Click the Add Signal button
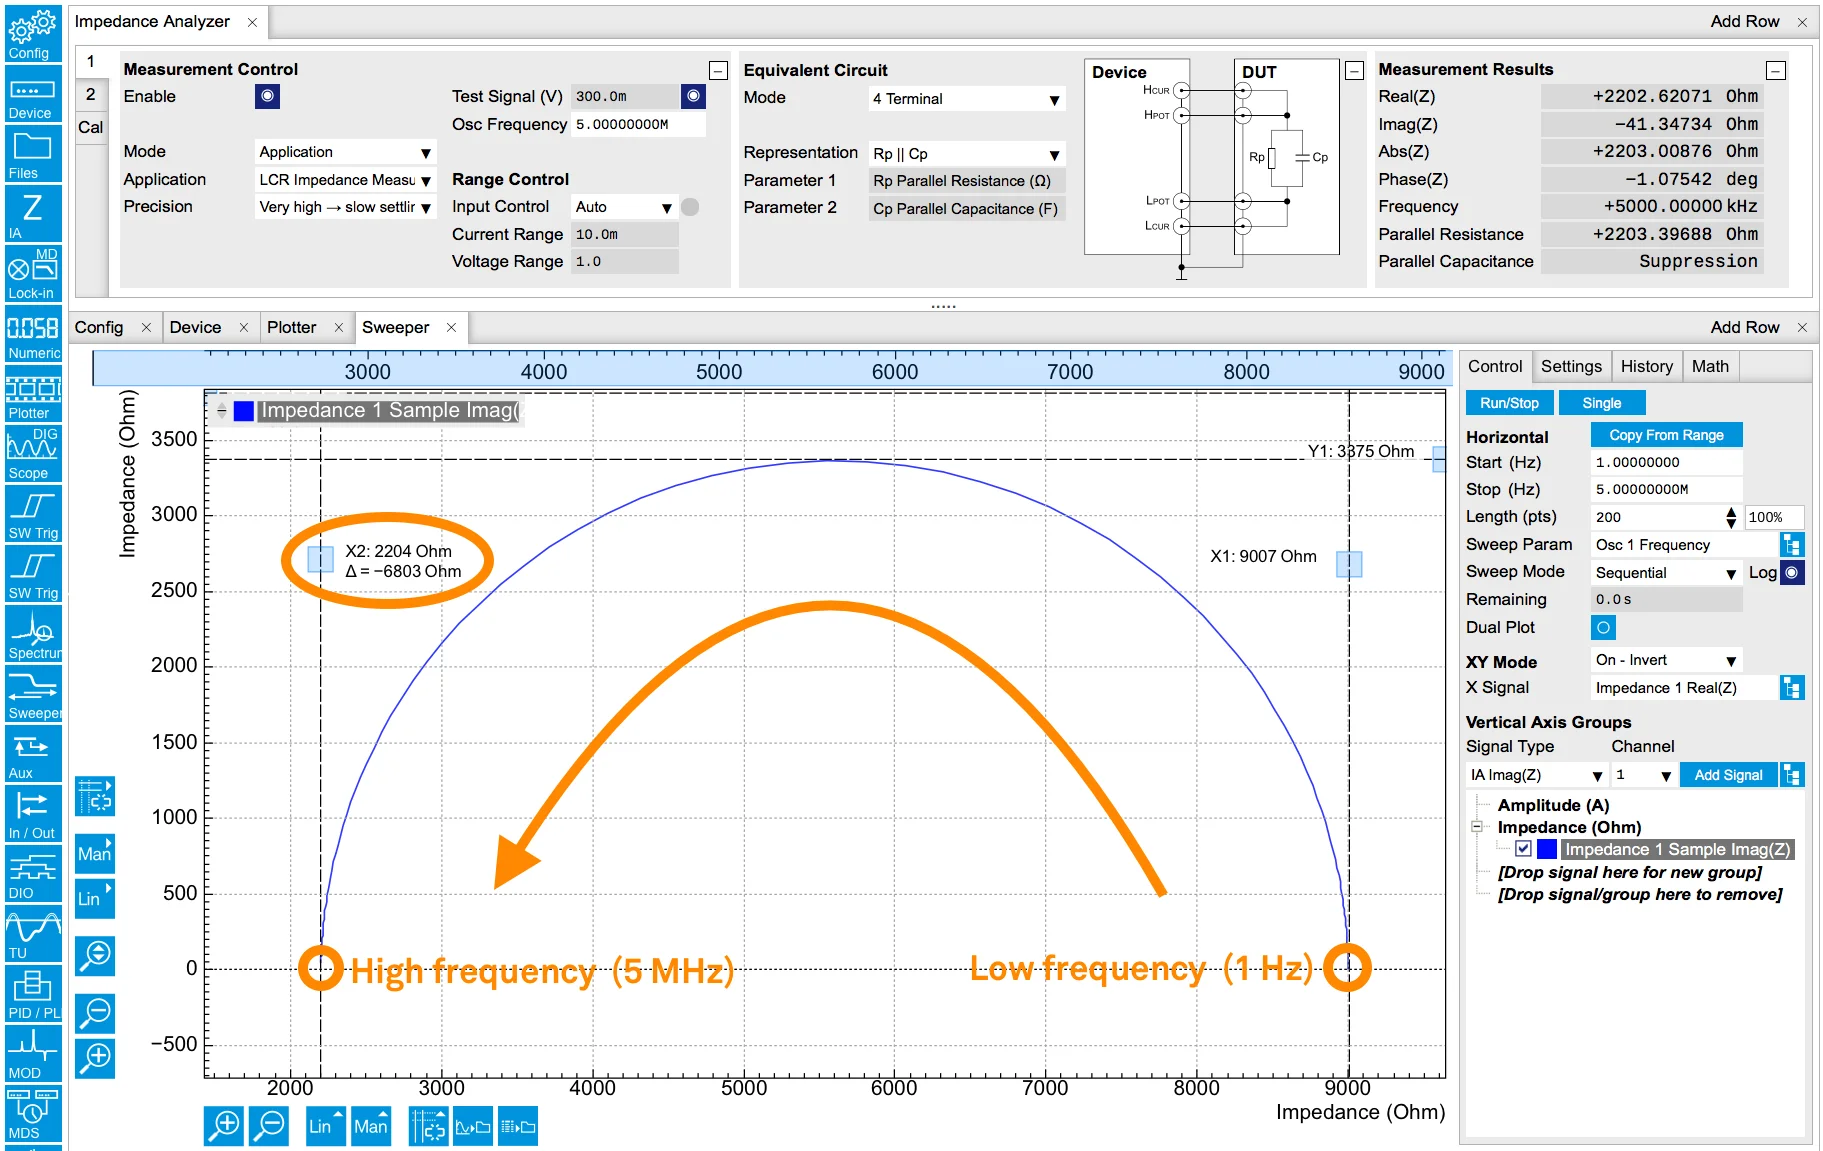 [1728, 775]
